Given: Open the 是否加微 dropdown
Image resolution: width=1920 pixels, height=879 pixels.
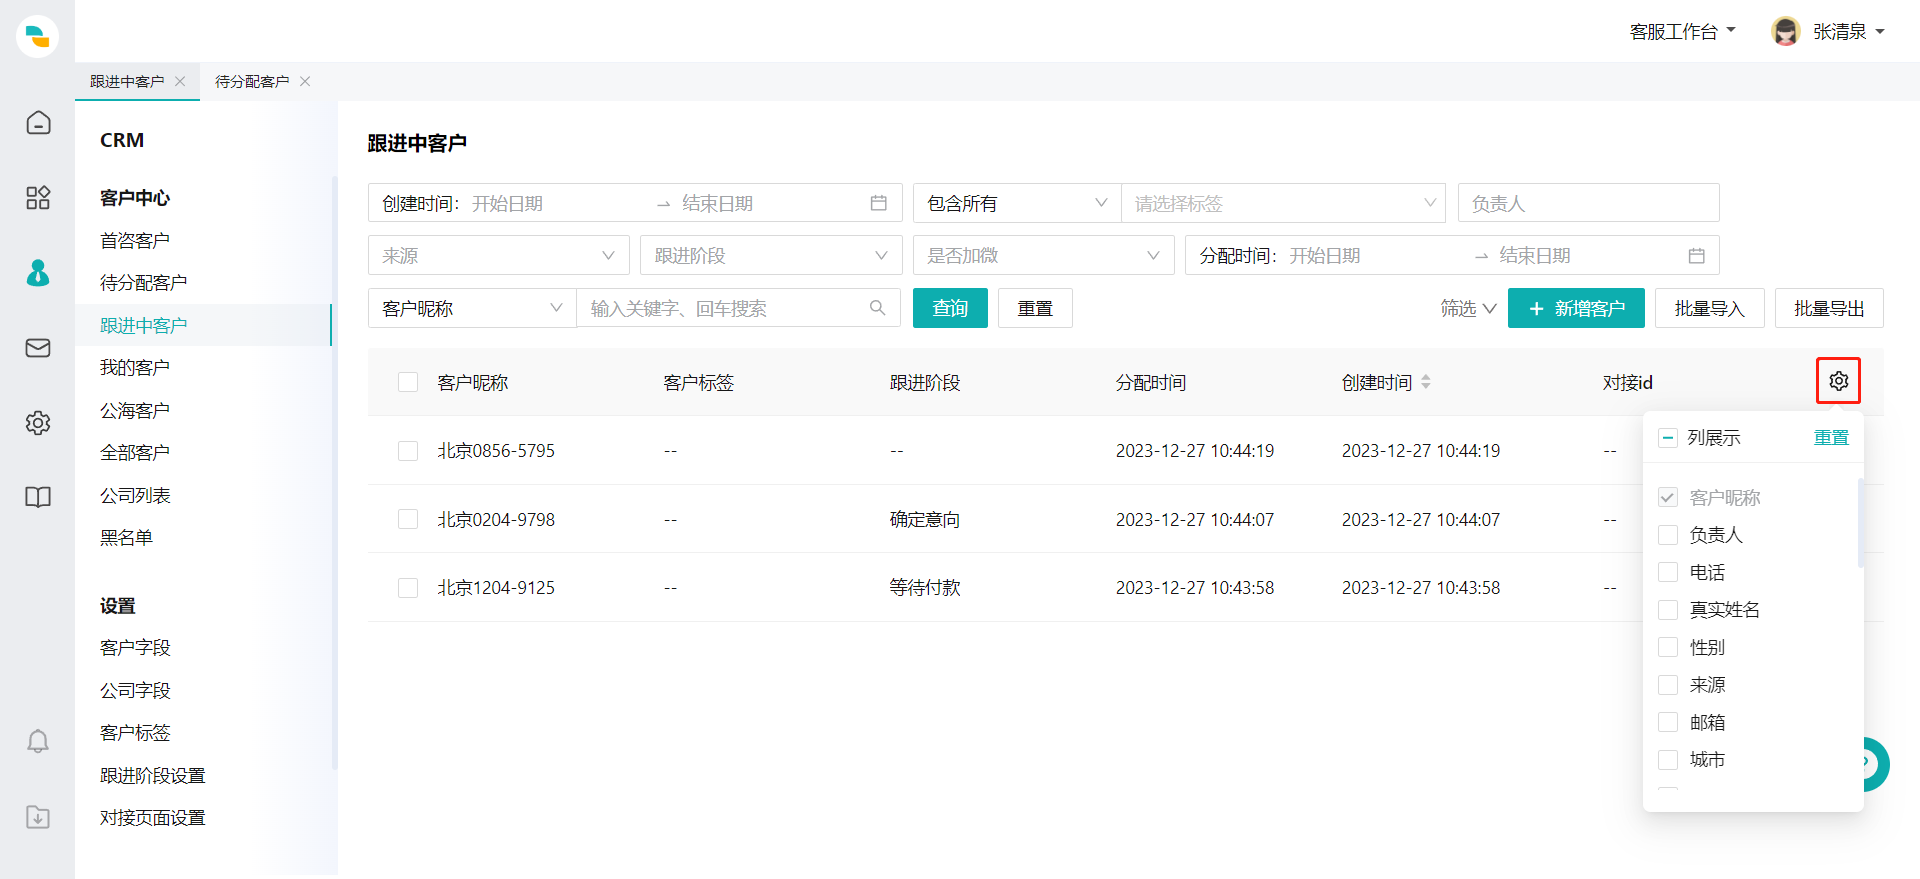Looking at the screenshot, I should coord(1044,256).
